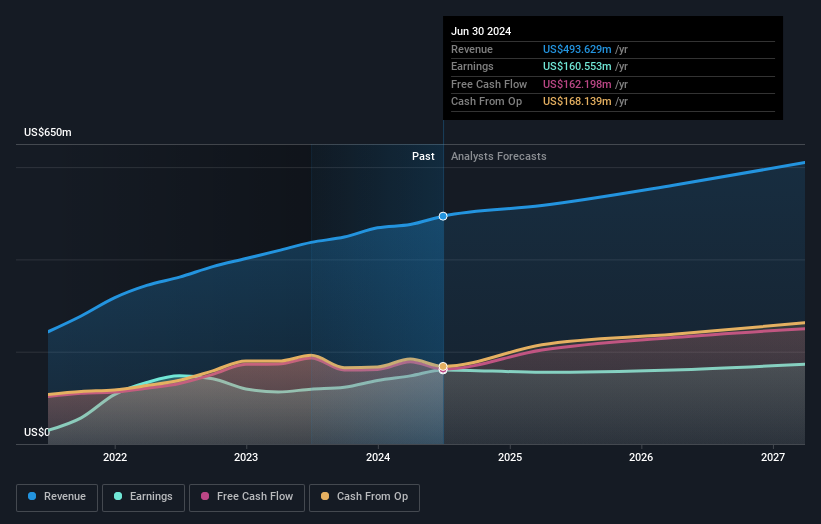The image size is (821, 524).
Task: Click the US$160.553m earnings value
Action: [x=577, y=66]
